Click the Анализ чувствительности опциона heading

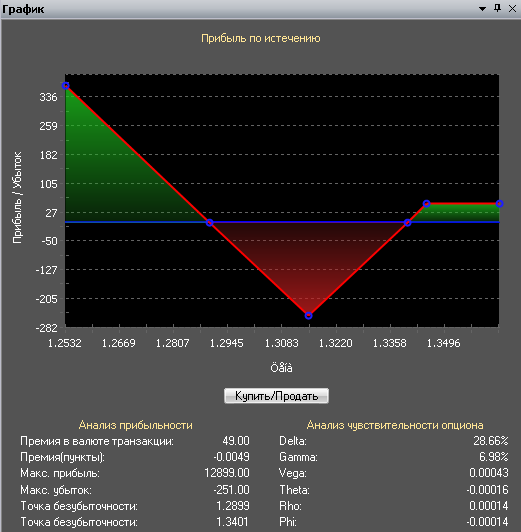(x=395, y=425)
